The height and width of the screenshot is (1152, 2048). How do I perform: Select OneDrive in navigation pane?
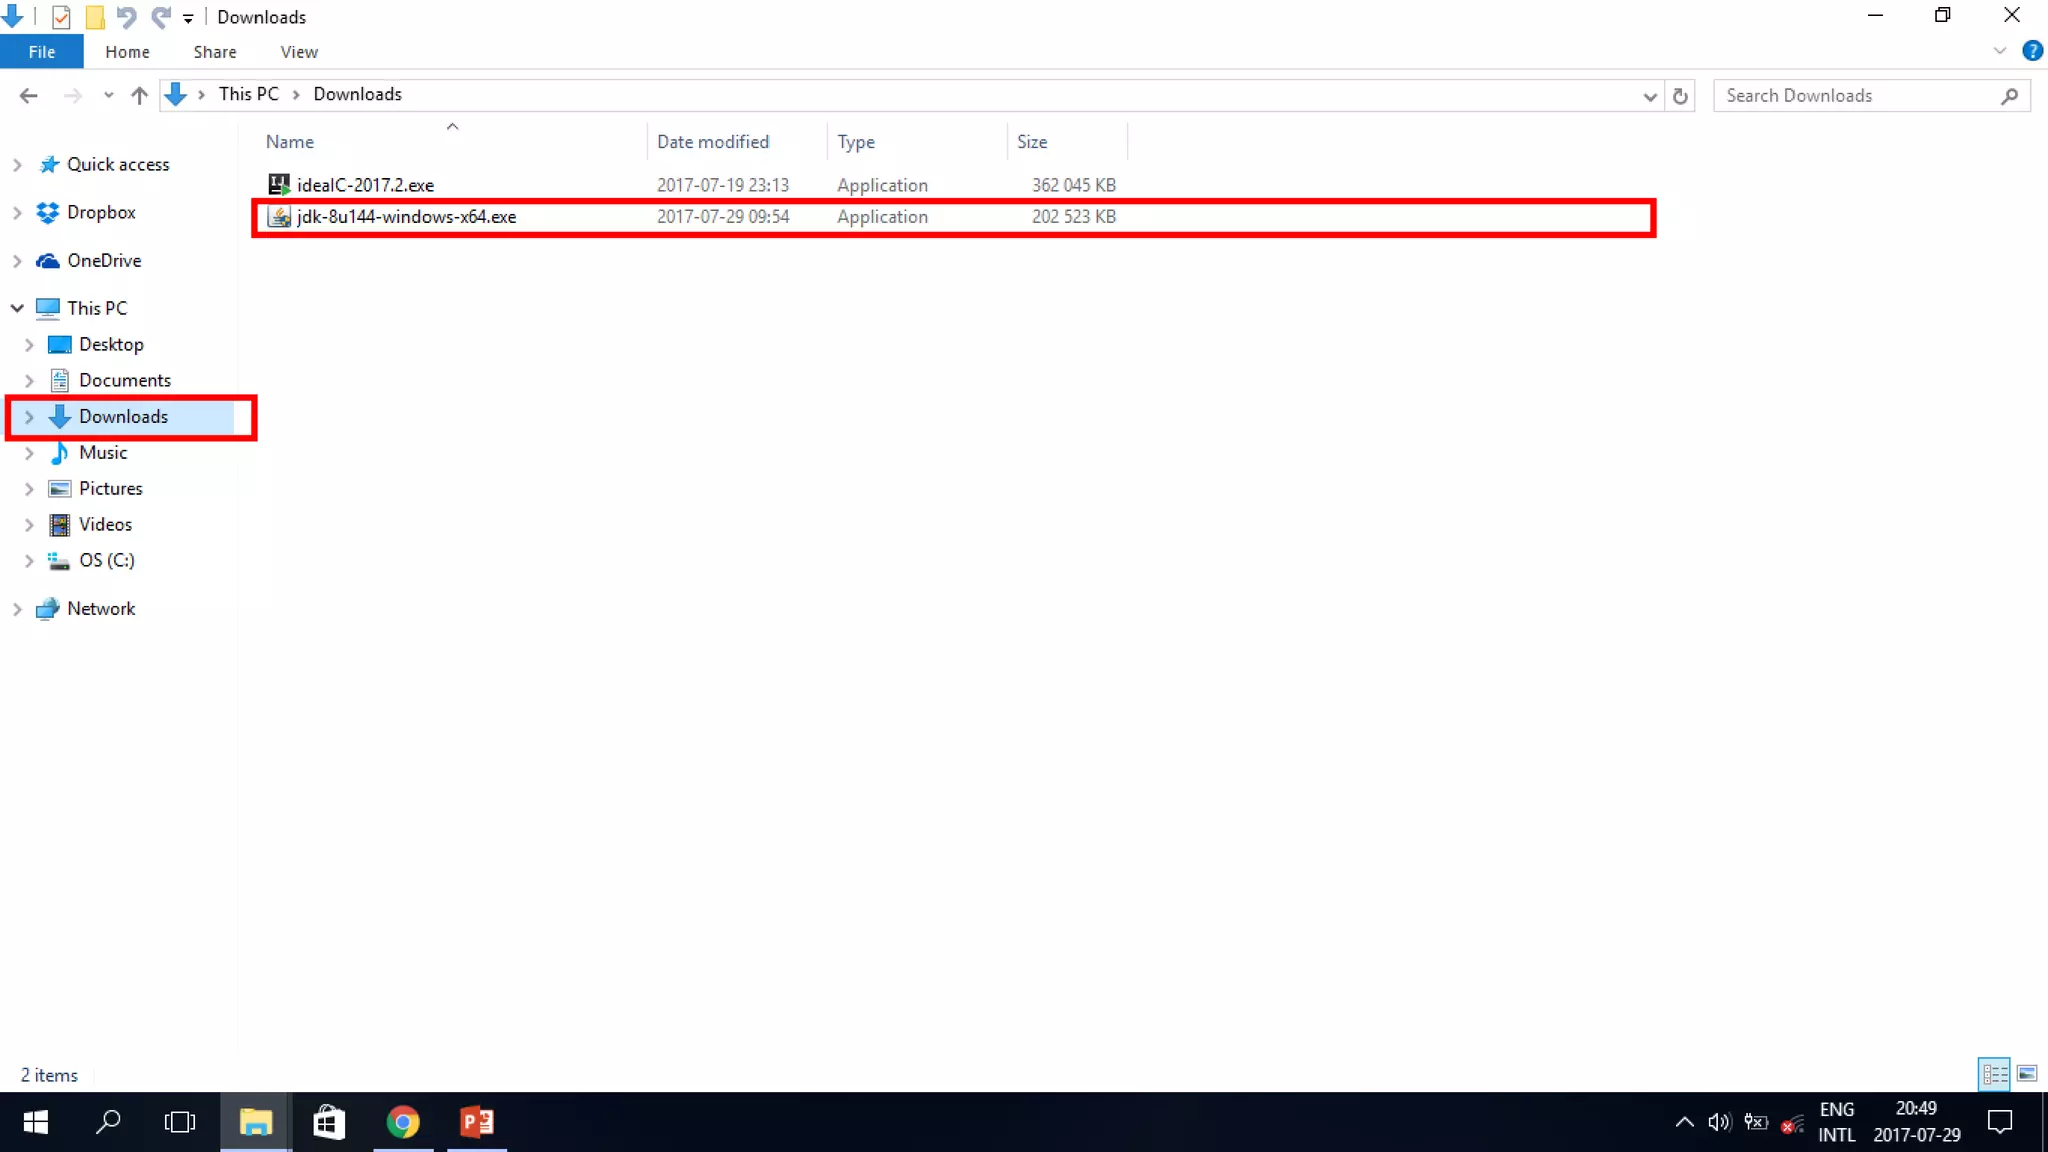coord(104,260)
